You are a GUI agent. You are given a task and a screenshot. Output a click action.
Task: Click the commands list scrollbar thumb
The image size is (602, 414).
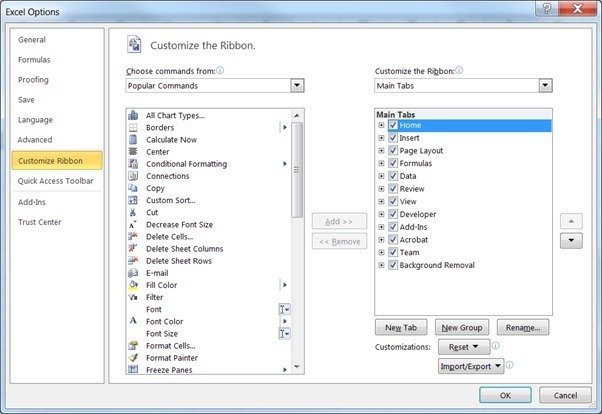click(x=297, y=170)
